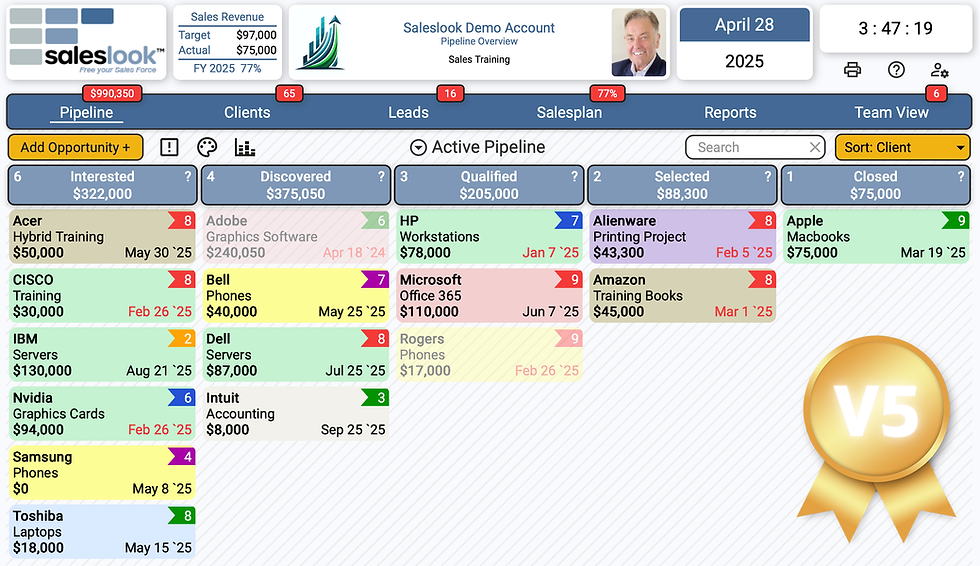This screenshot has height=566, width=980.
Task: Click the Toshiba card green flag 8
Action: (182, 515)
